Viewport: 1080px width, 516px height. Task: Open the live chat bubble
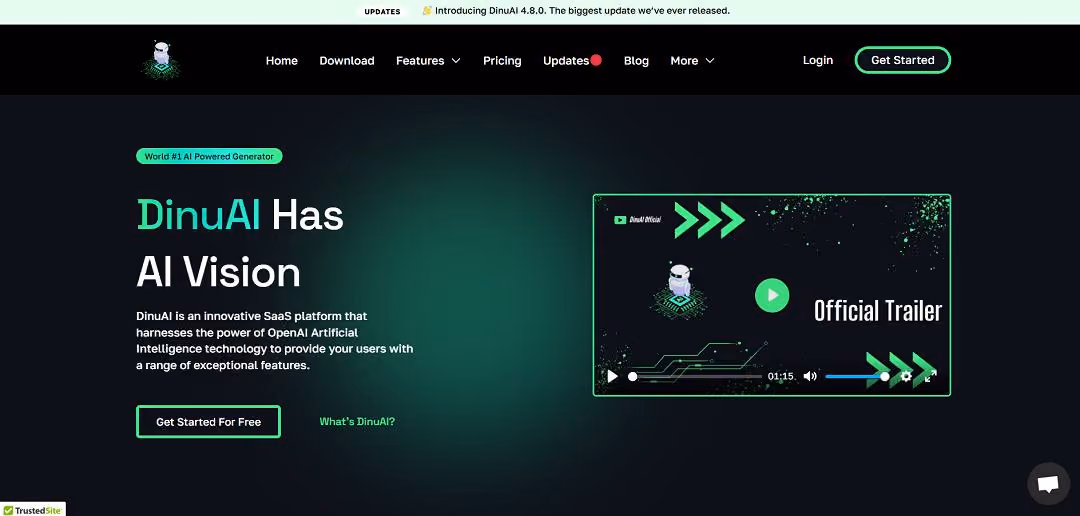[1048, 484]
